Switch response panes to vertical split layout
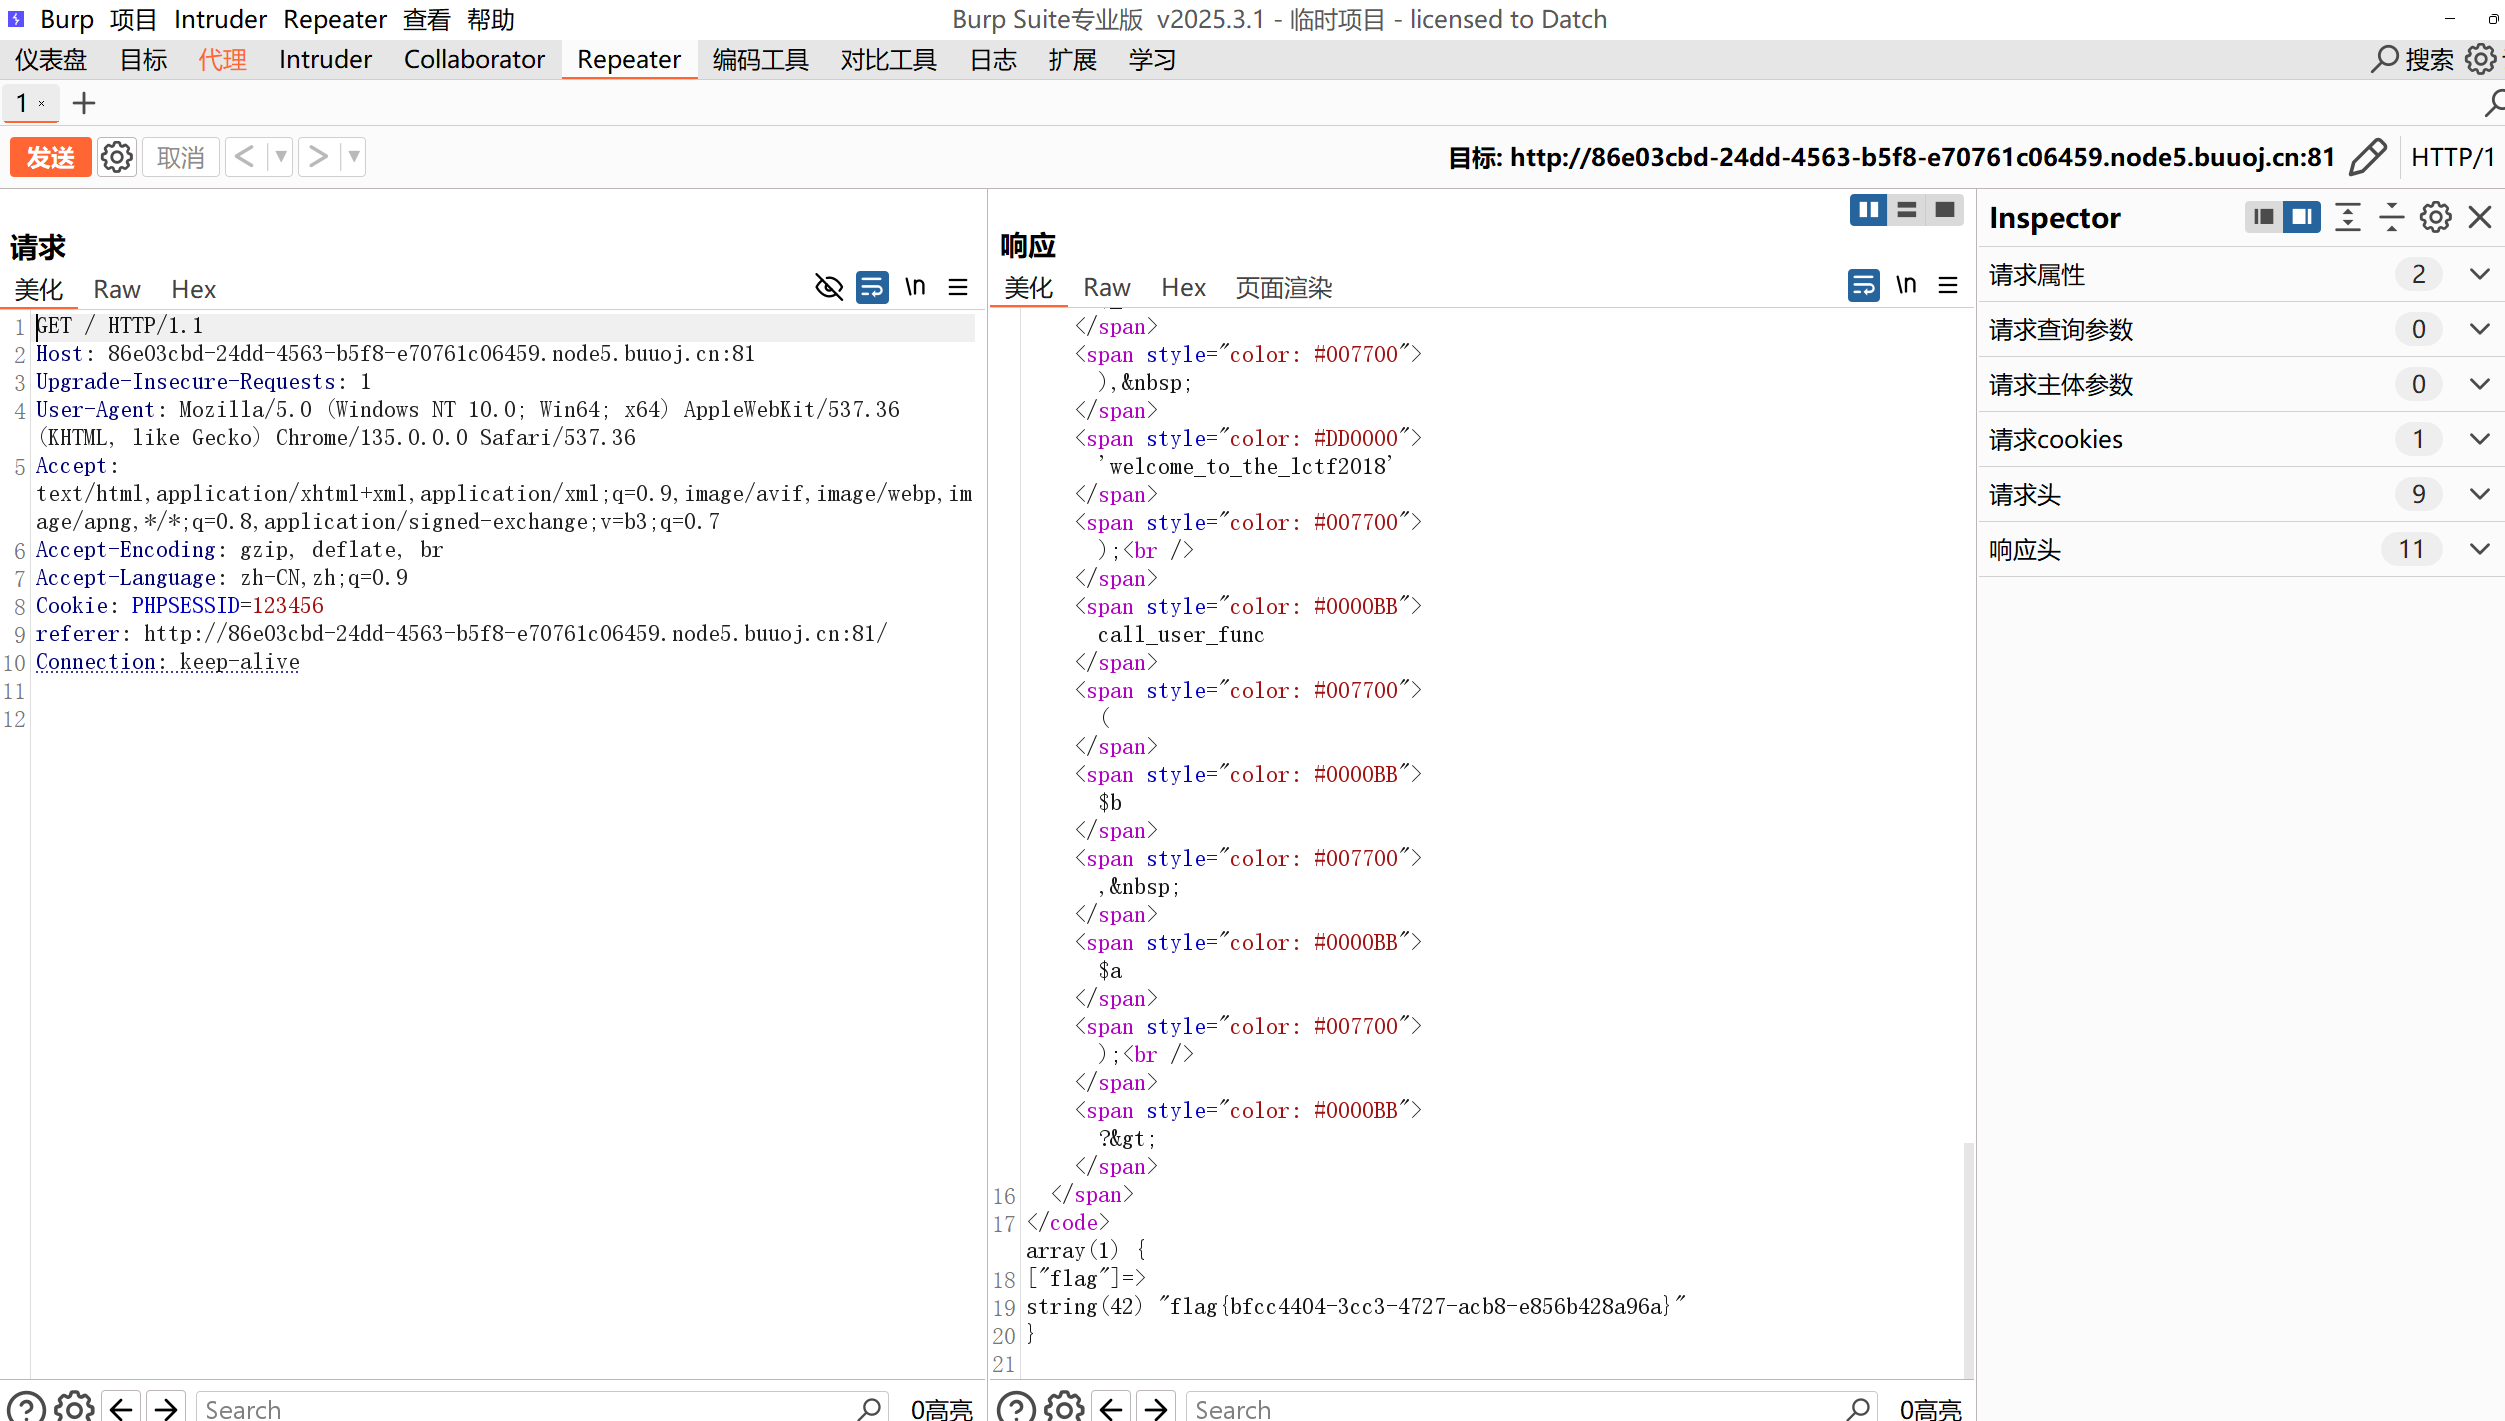 tap(1869, 210)
